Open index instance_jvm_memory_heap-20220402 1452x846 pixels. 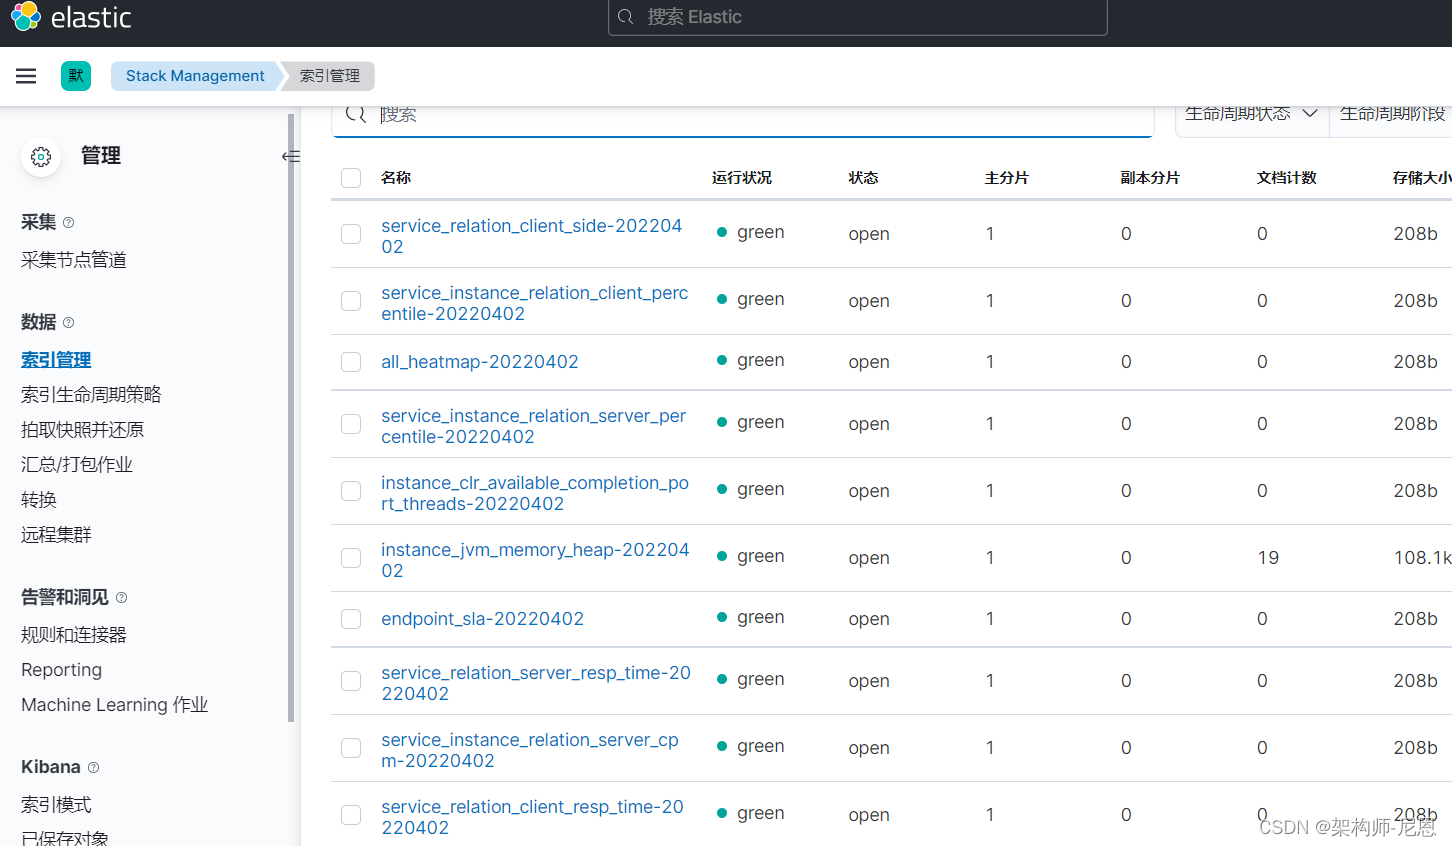(x=535, y=560)
